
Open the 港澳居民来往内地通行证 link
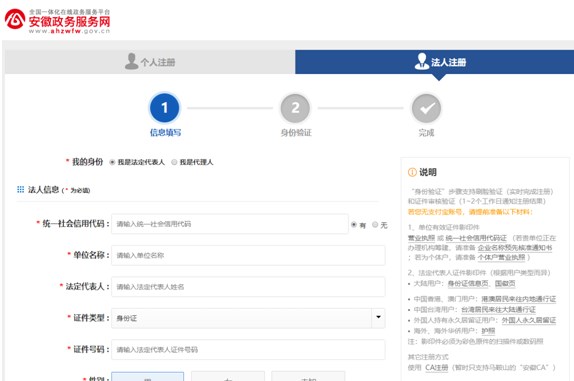(x=518, y=299)
